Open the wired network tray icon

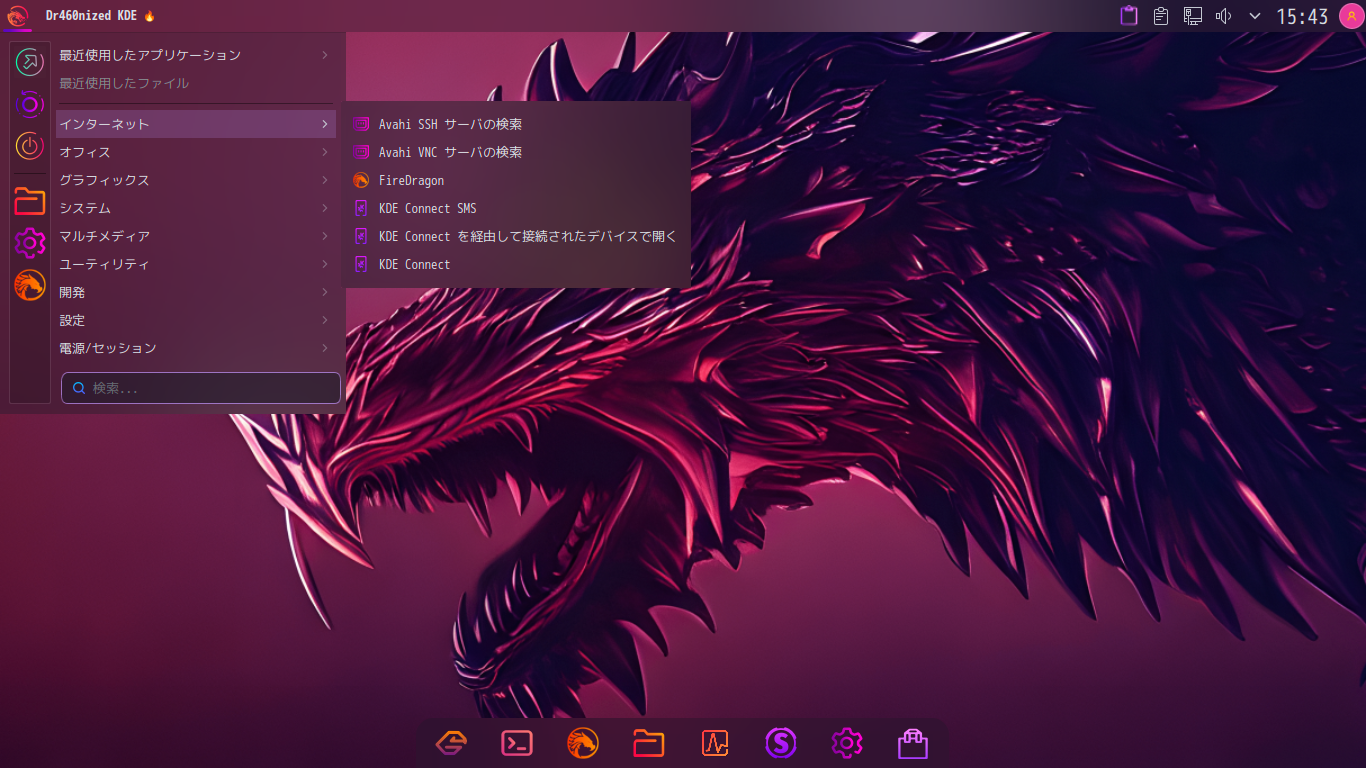click(x=1192, y=16)
